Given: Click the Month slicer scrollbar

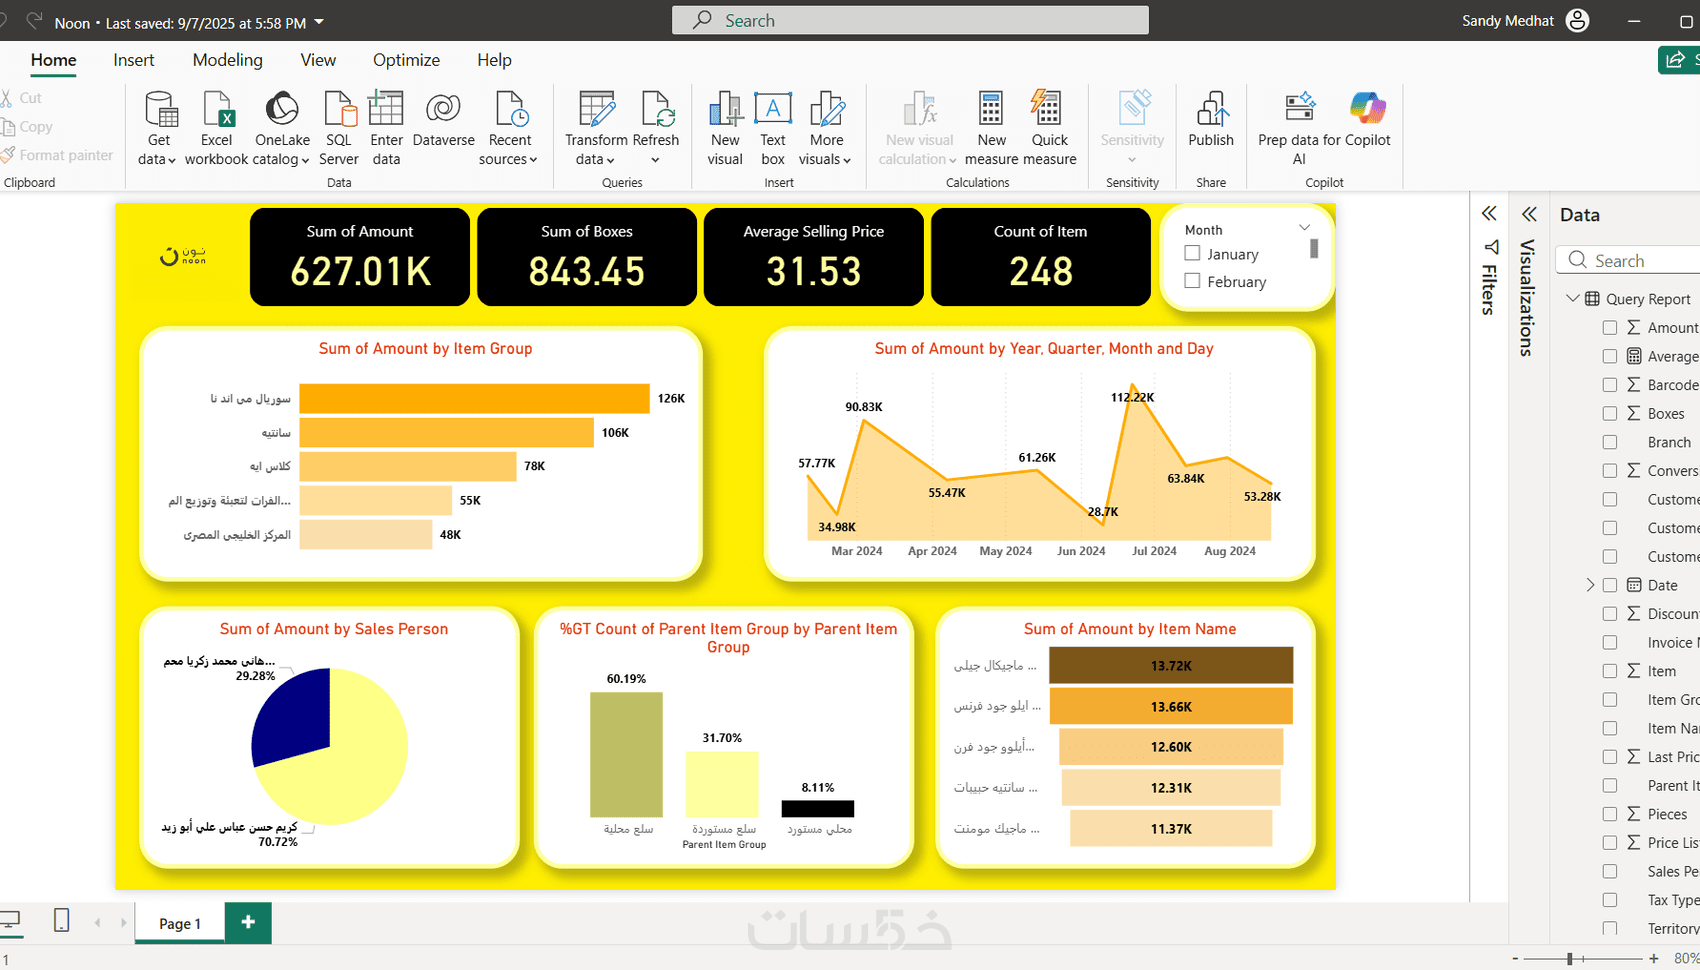Looking at the screenshot, I should coord(1314,249).
